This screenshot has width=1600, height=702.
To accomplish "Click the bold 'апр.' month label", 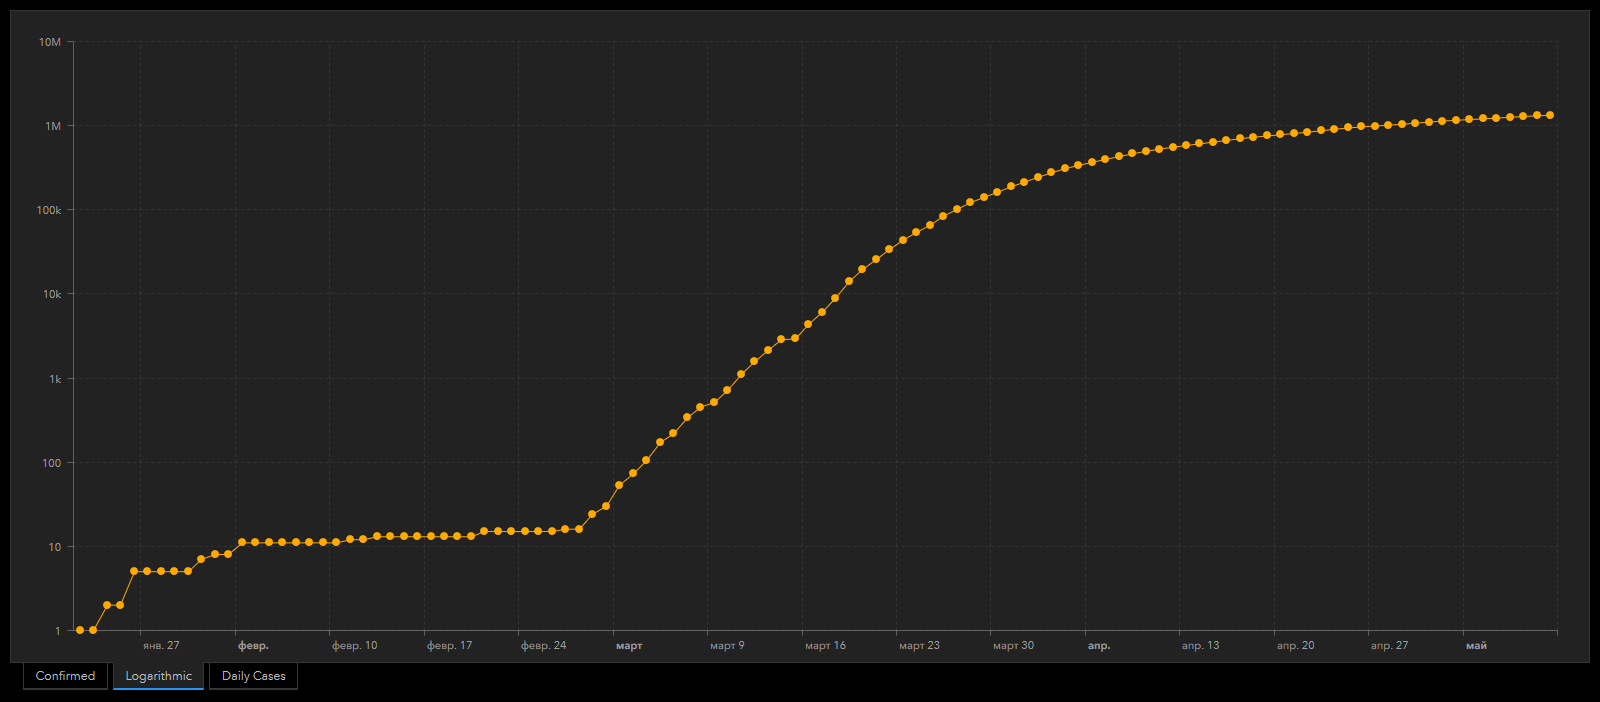I will [1099, 646].
